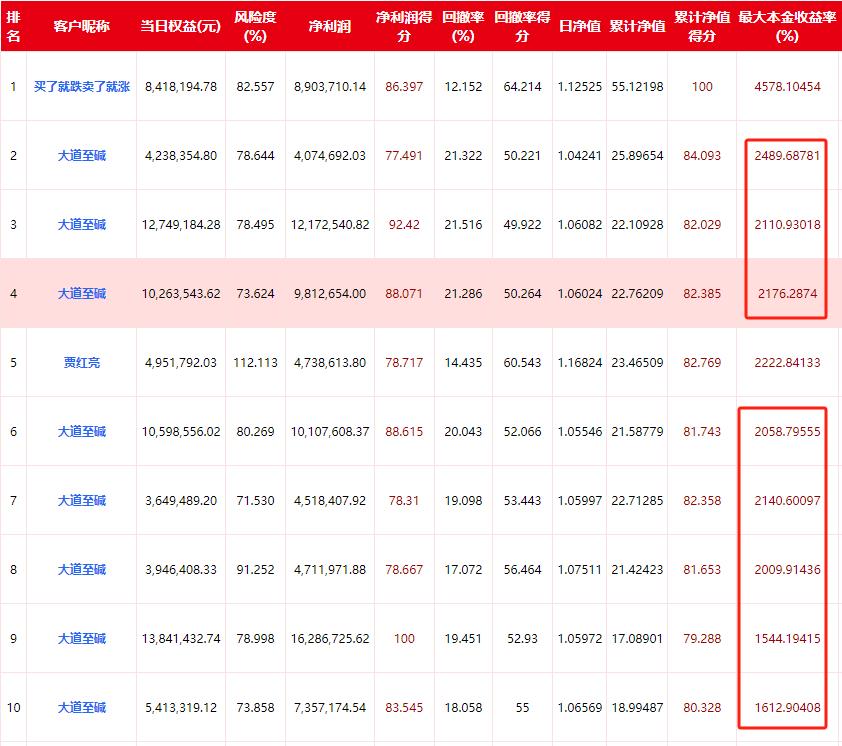Open the 买了就跌卖了就涨 customer link
This screenshot has width=842, height=746.
click(82, 86)
